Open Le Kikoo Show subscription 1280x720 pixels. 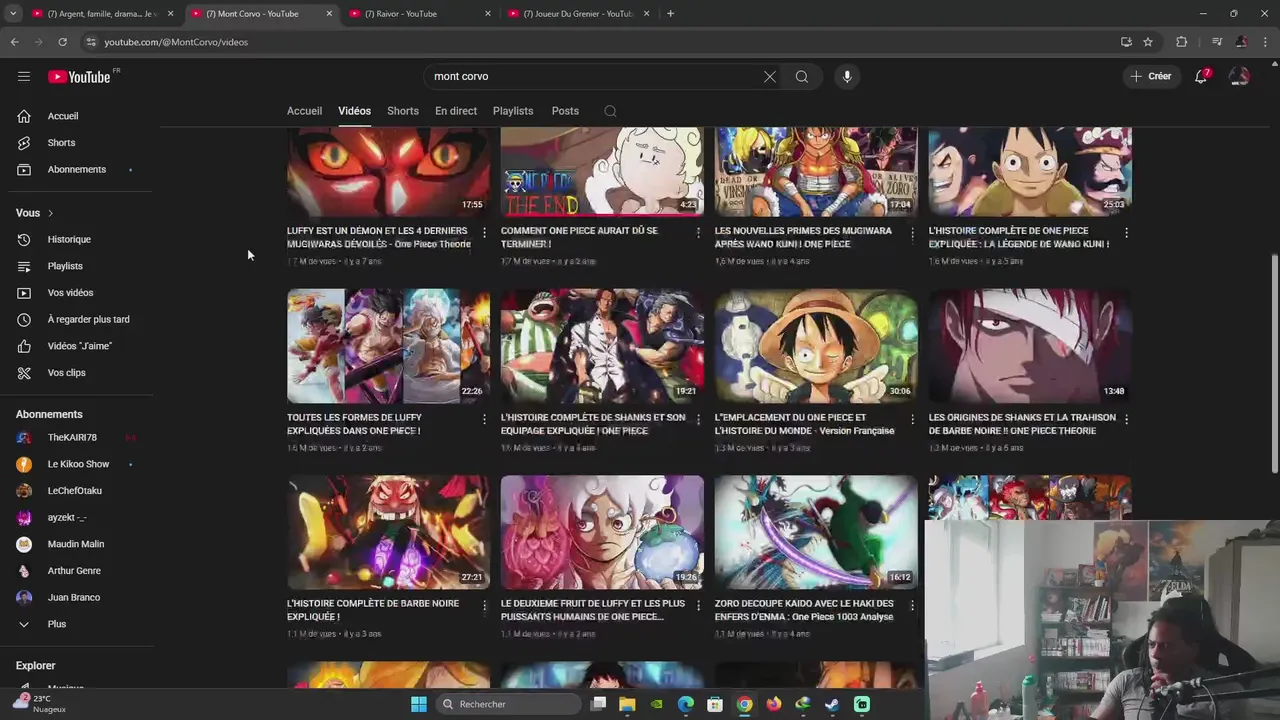pos(80,464)
